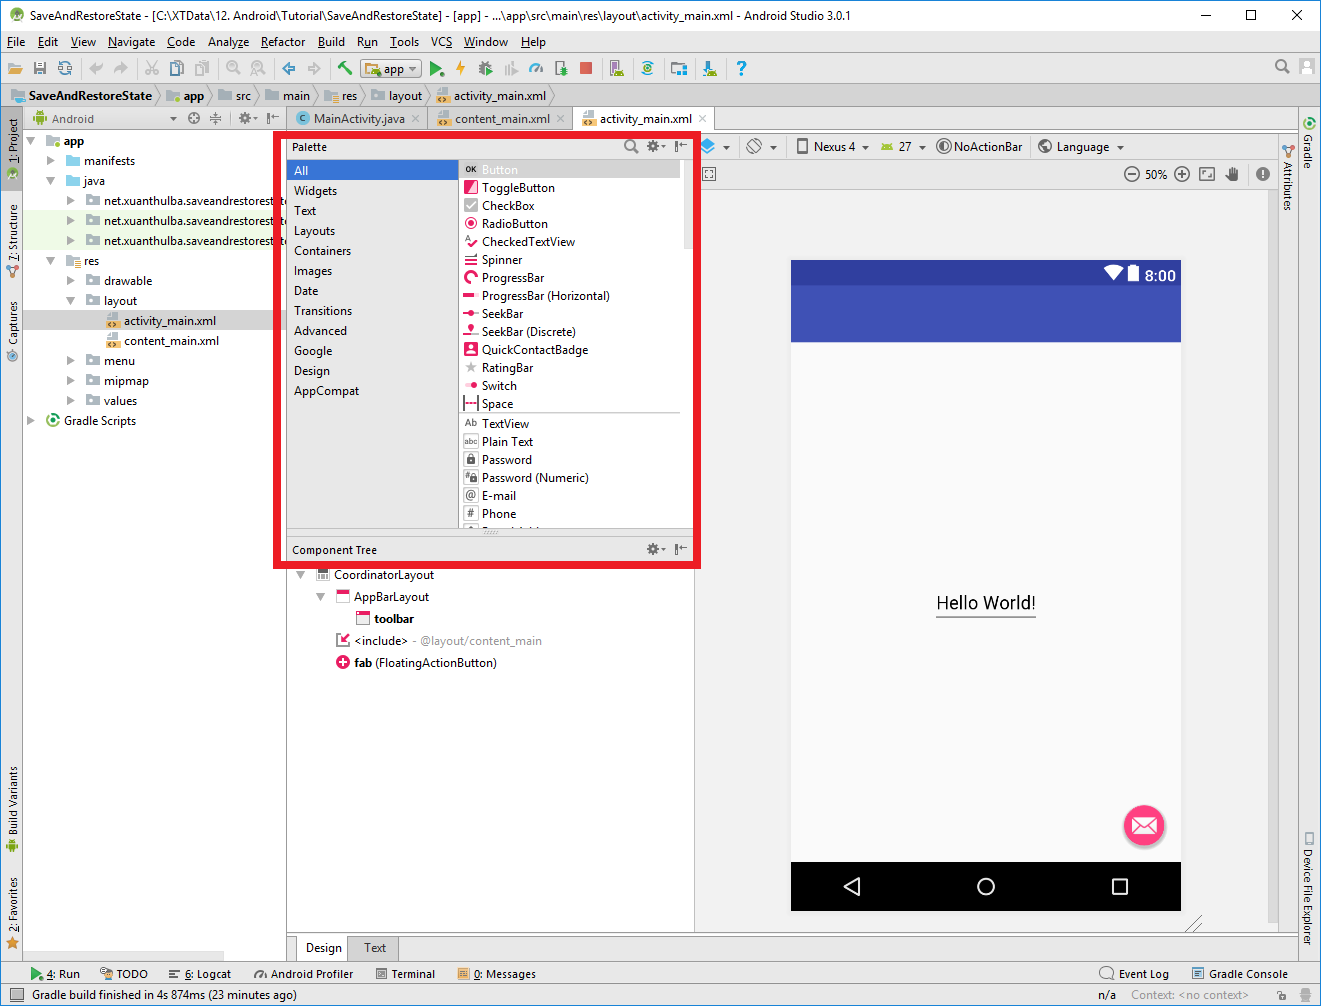Open the Language locale dropdown
1321x1006 pixels.
[x=1081, y=146]
